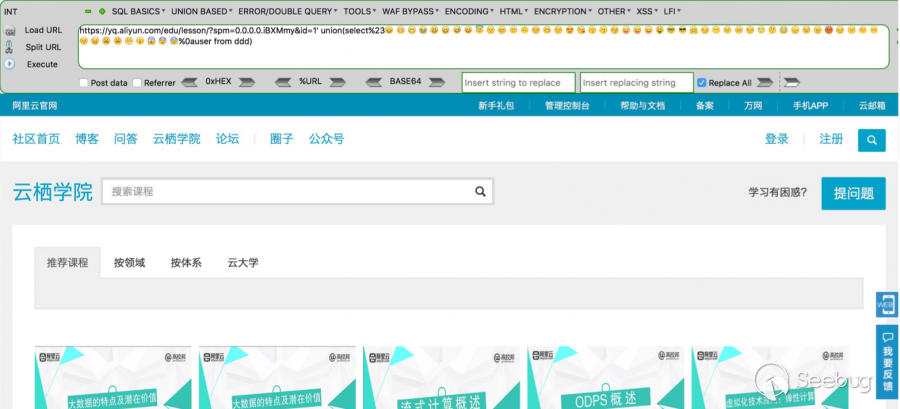The height and width of the screenshot is (409, 900).
Task: Select the 推荐课程 tab
Action: click(68, 263)
